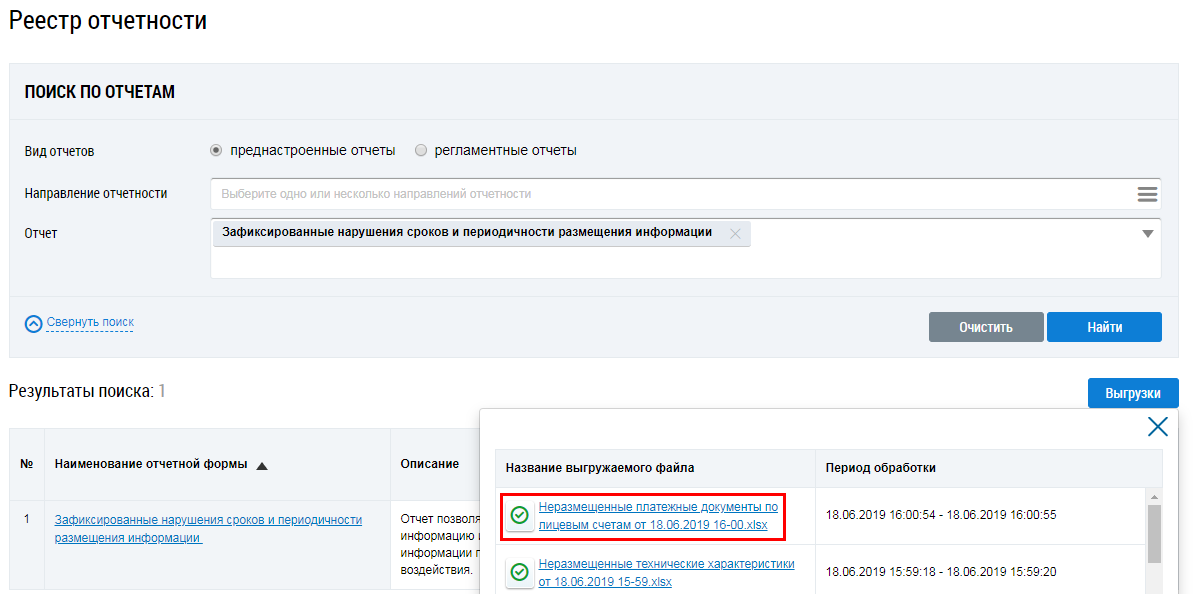
Task: Sort by Наименование отчетной формы arrow
Action: pyautogui.click(x=262, y=465)
